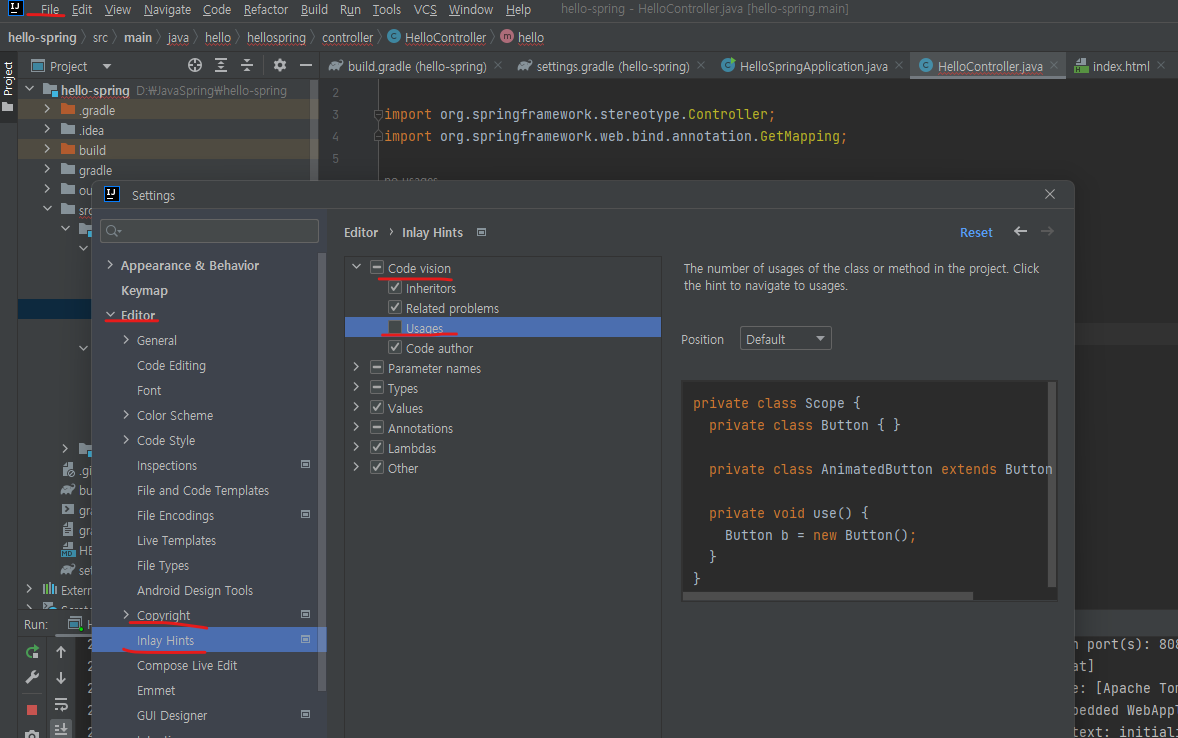Click the controller breadcrumb item
Screen dimensions: 1178x738
tap(347, 37)
